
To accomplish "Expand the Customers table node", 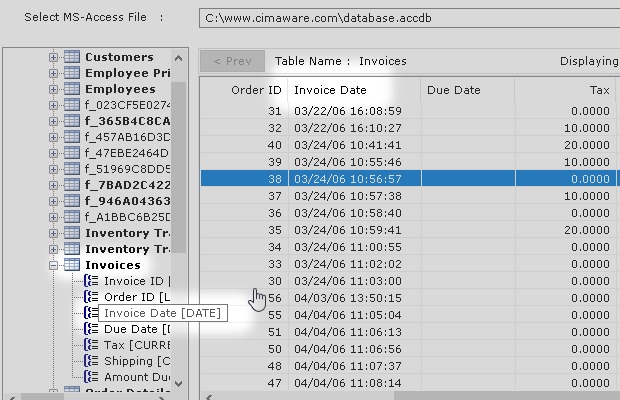I will (54, 57).
